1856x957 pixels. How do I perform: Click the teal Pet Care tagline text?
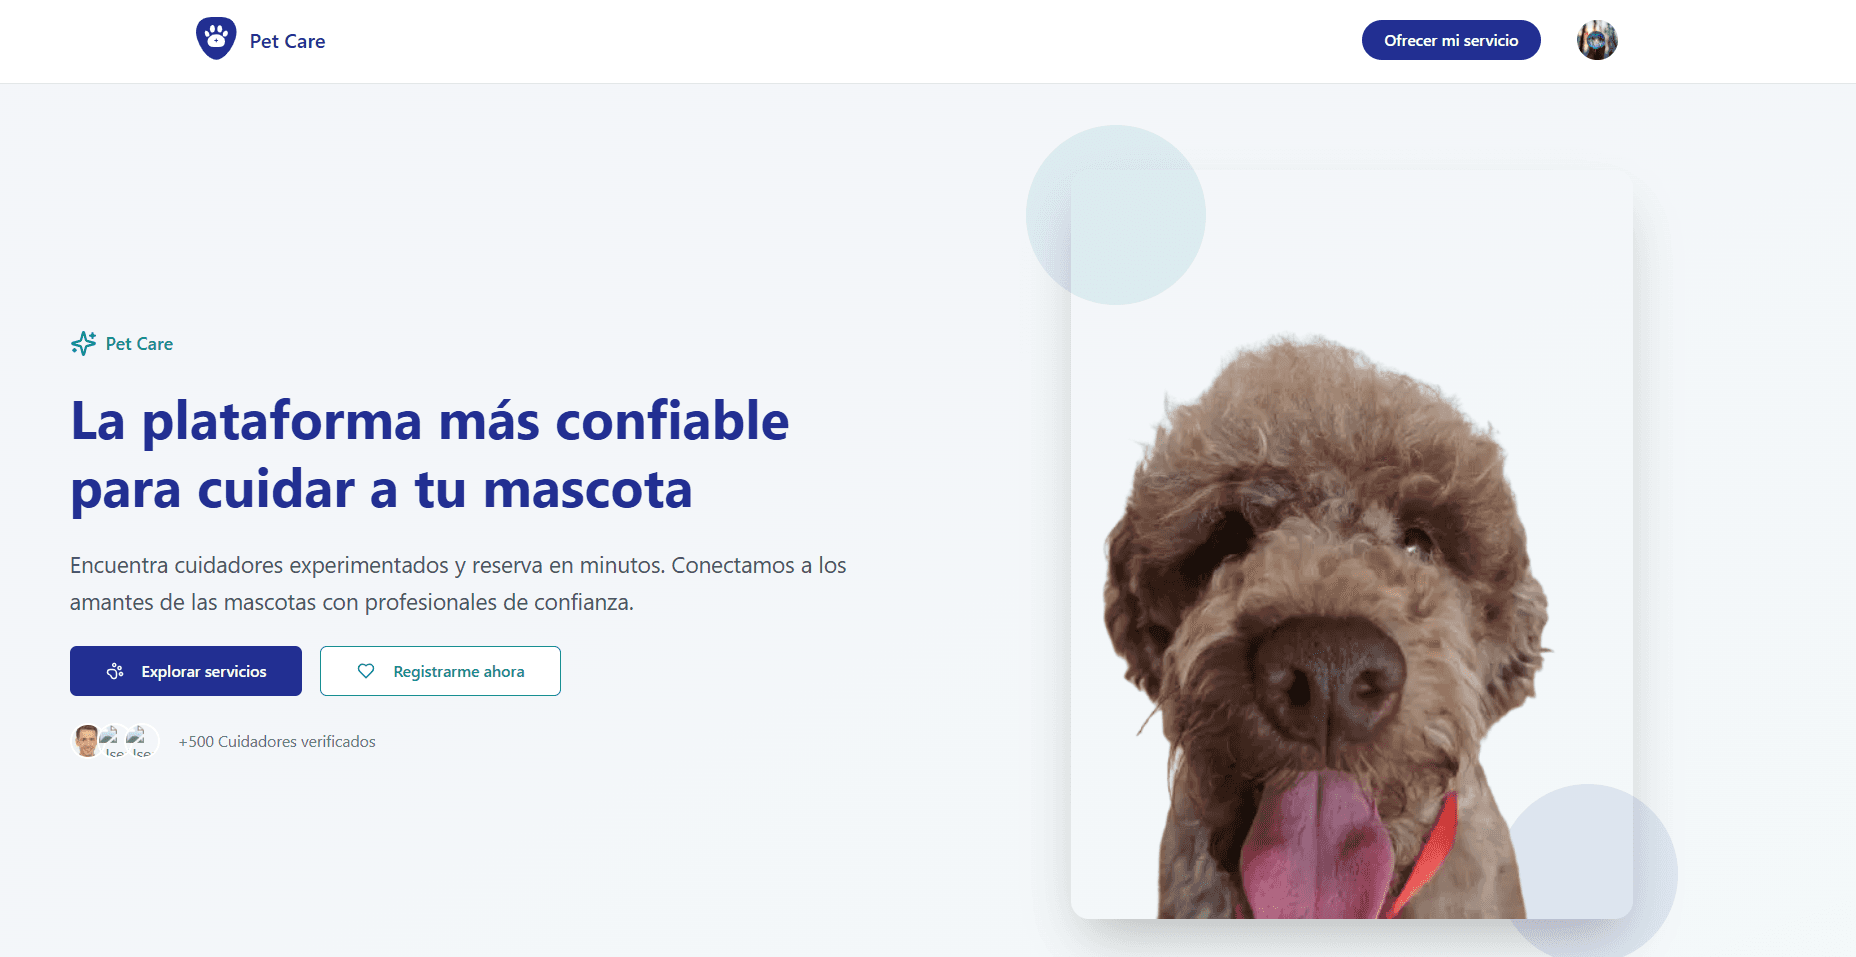139,343
